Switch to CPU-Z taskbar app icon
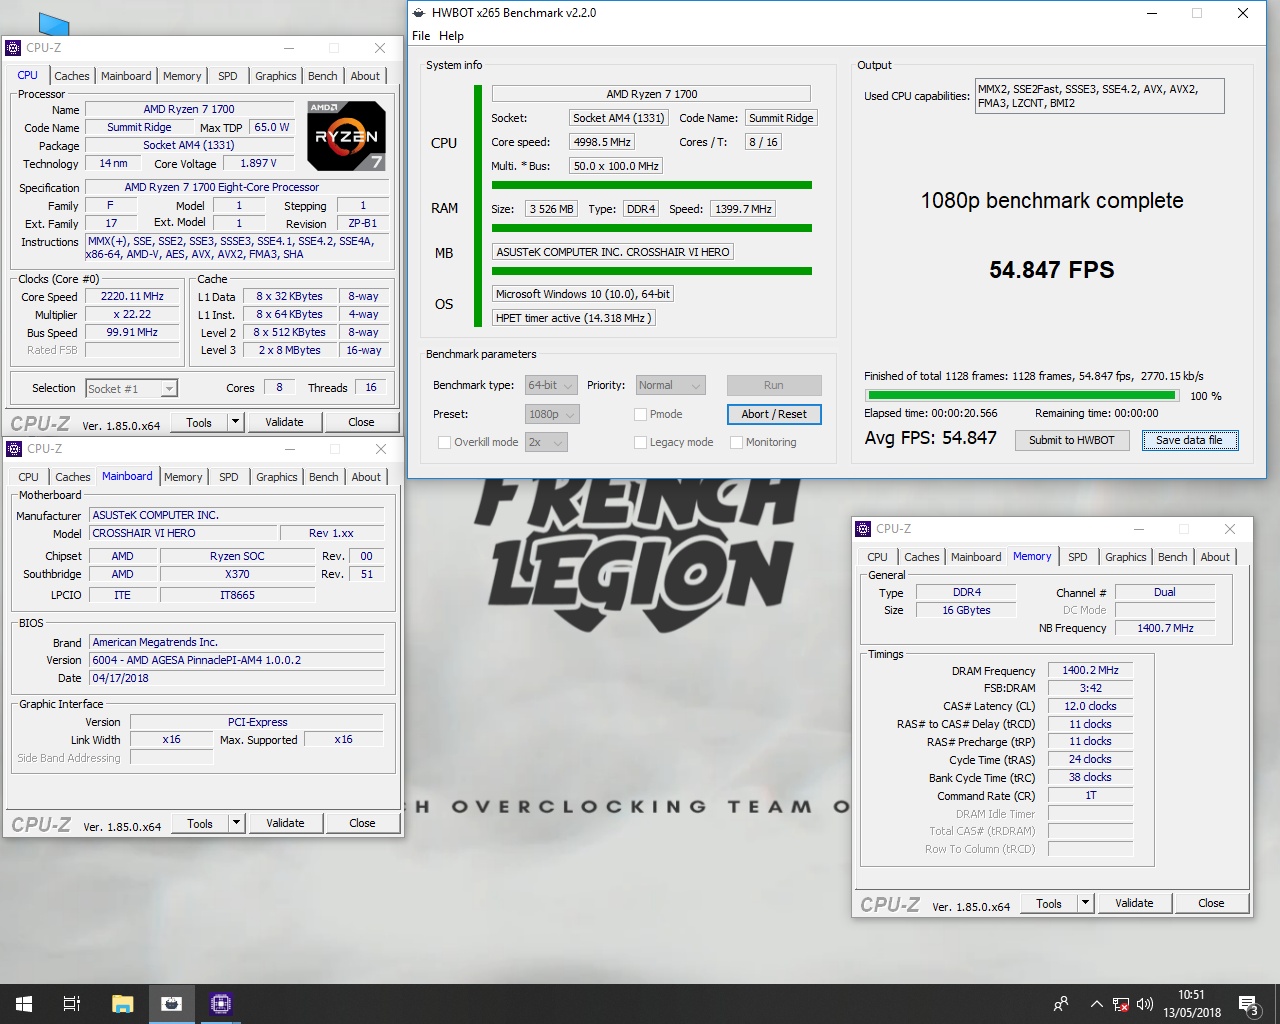 click(x=221, y=1004)
